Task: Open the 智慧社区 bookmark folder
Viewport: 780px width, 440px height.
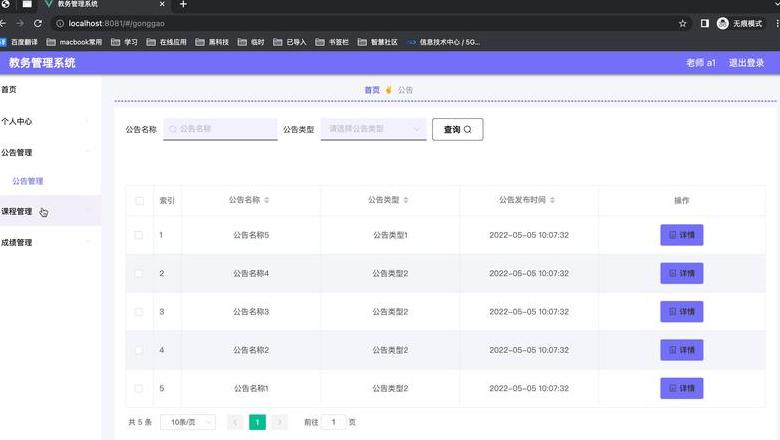Action: click(378, 42)
